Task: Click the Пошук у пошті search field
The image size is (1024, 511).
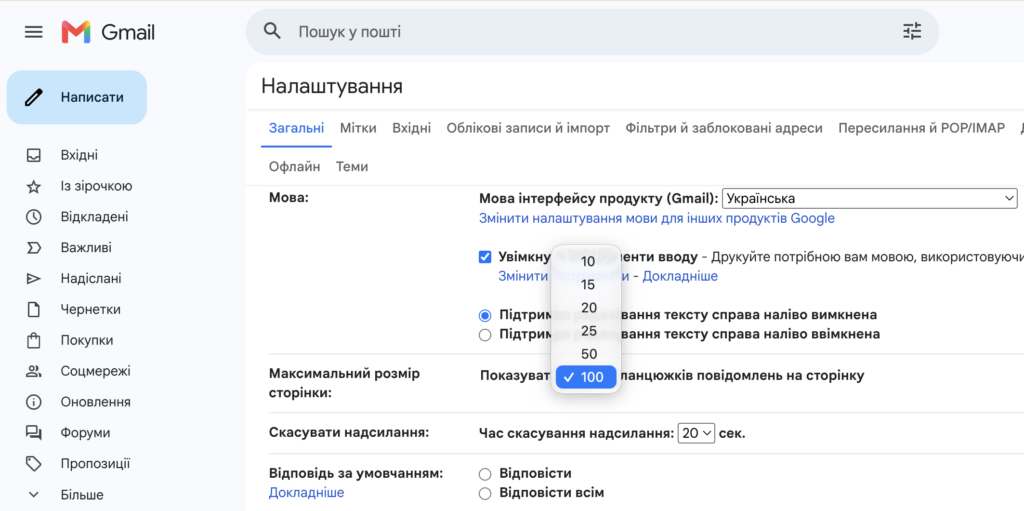Action: point(594,31)
